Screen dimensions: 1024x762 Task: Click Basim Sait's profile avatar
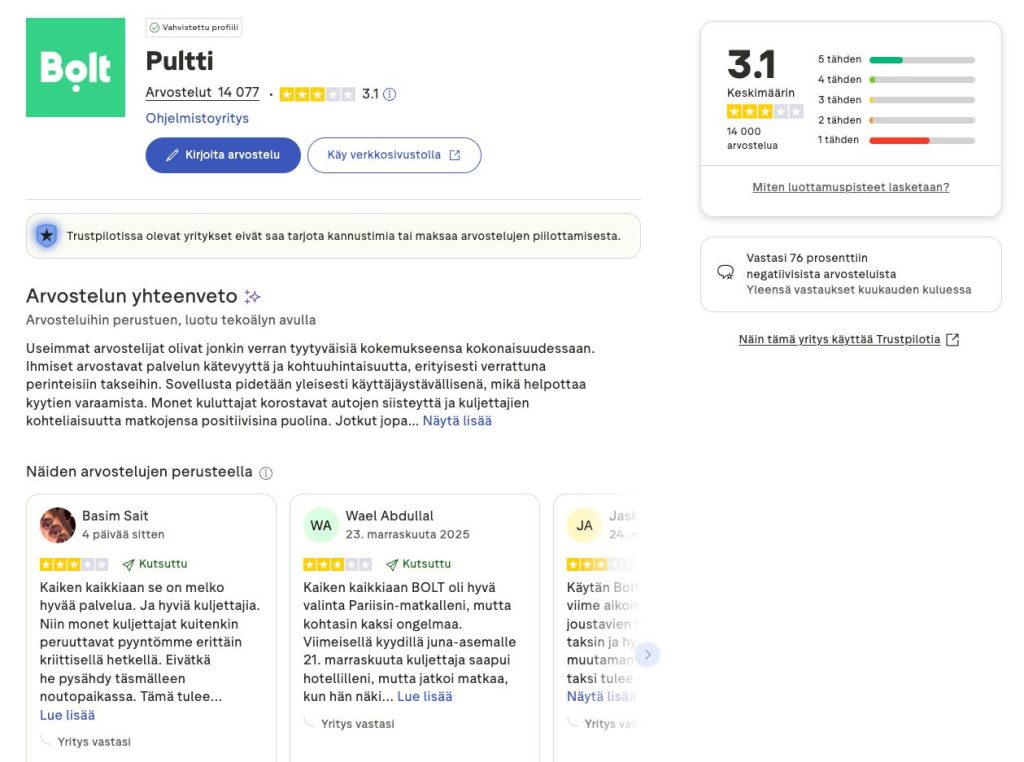57,524
